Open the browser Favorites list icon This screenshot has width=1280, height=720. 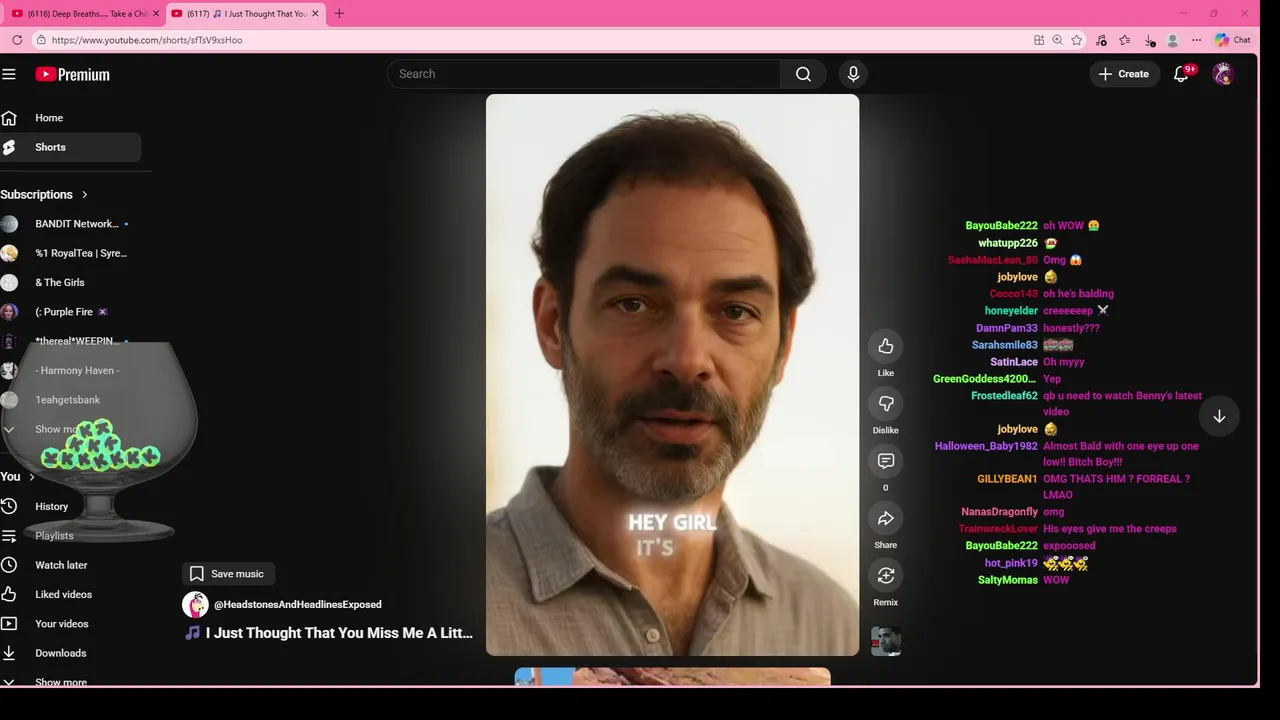tap(1125, 40)
